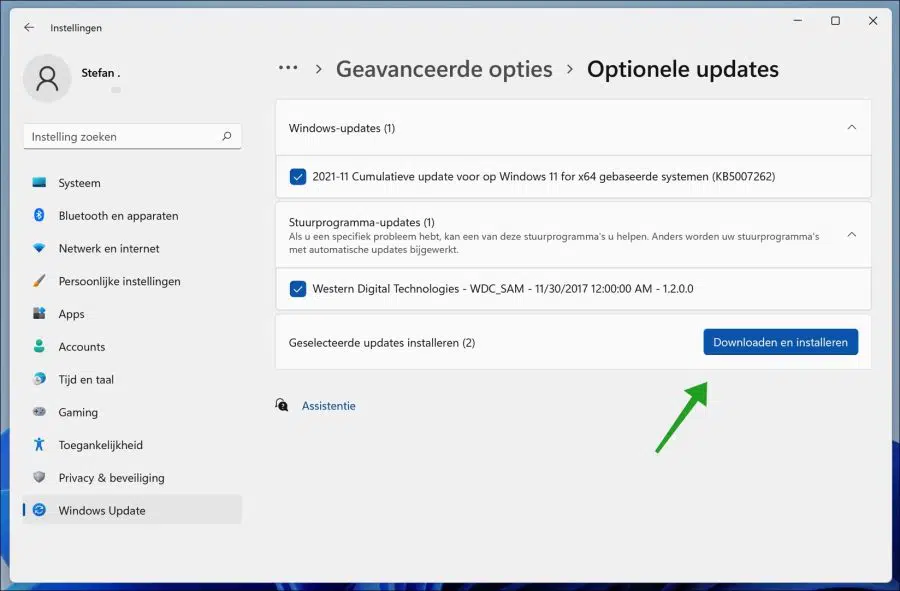Image resolution: width=900 pixels, height=591 pixels.
Task: Click the Instelling zoeken search field
Action: click(132, 137)
